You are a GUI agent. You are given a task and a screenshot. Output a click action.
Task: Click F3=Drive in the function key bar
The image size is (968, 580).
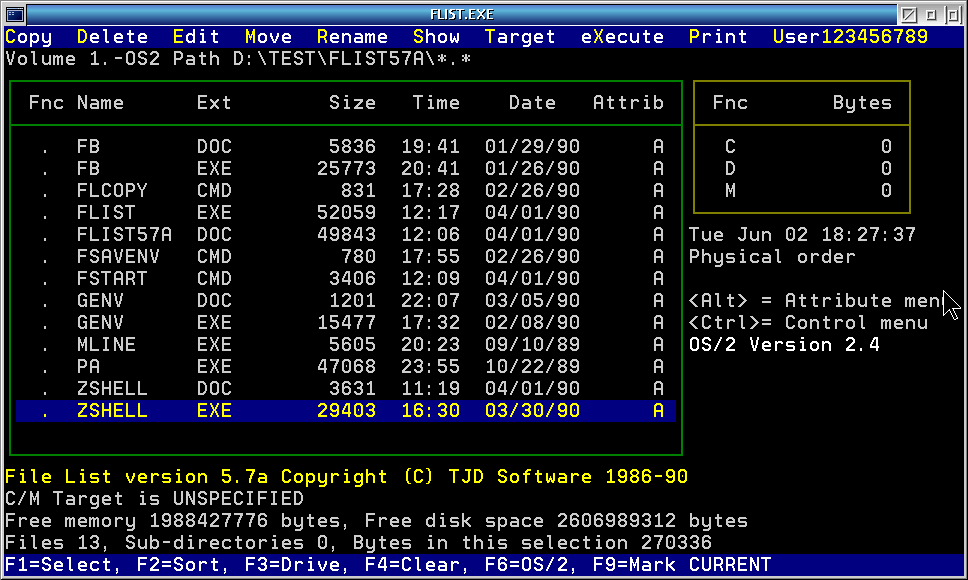(293, 565)
